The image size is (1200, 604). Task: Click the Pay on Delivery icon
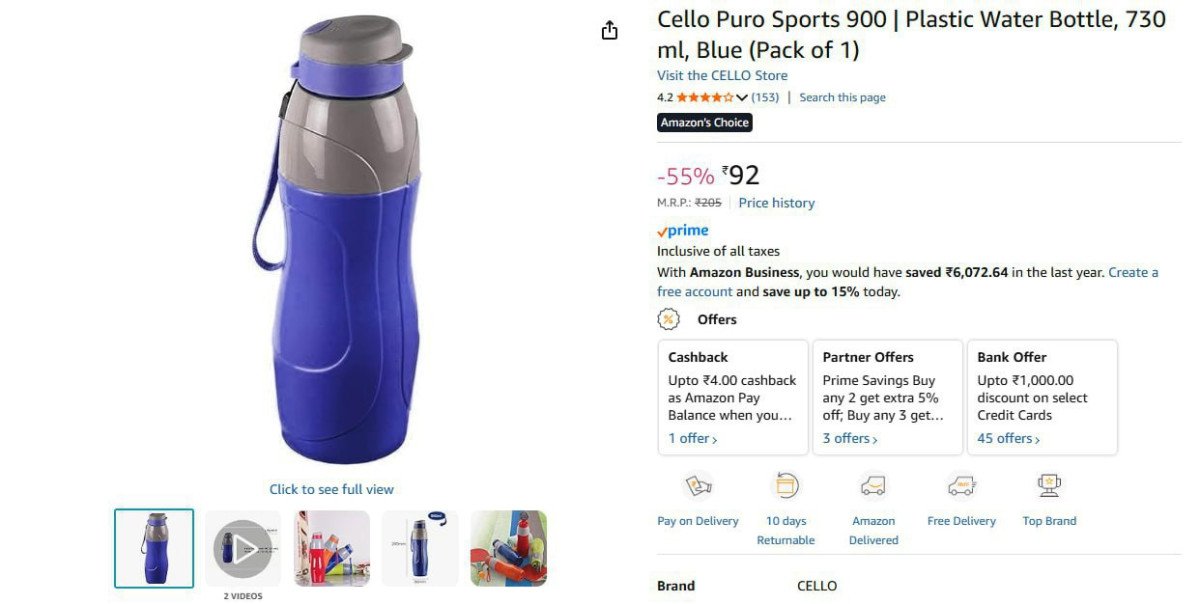coord(697,486)
